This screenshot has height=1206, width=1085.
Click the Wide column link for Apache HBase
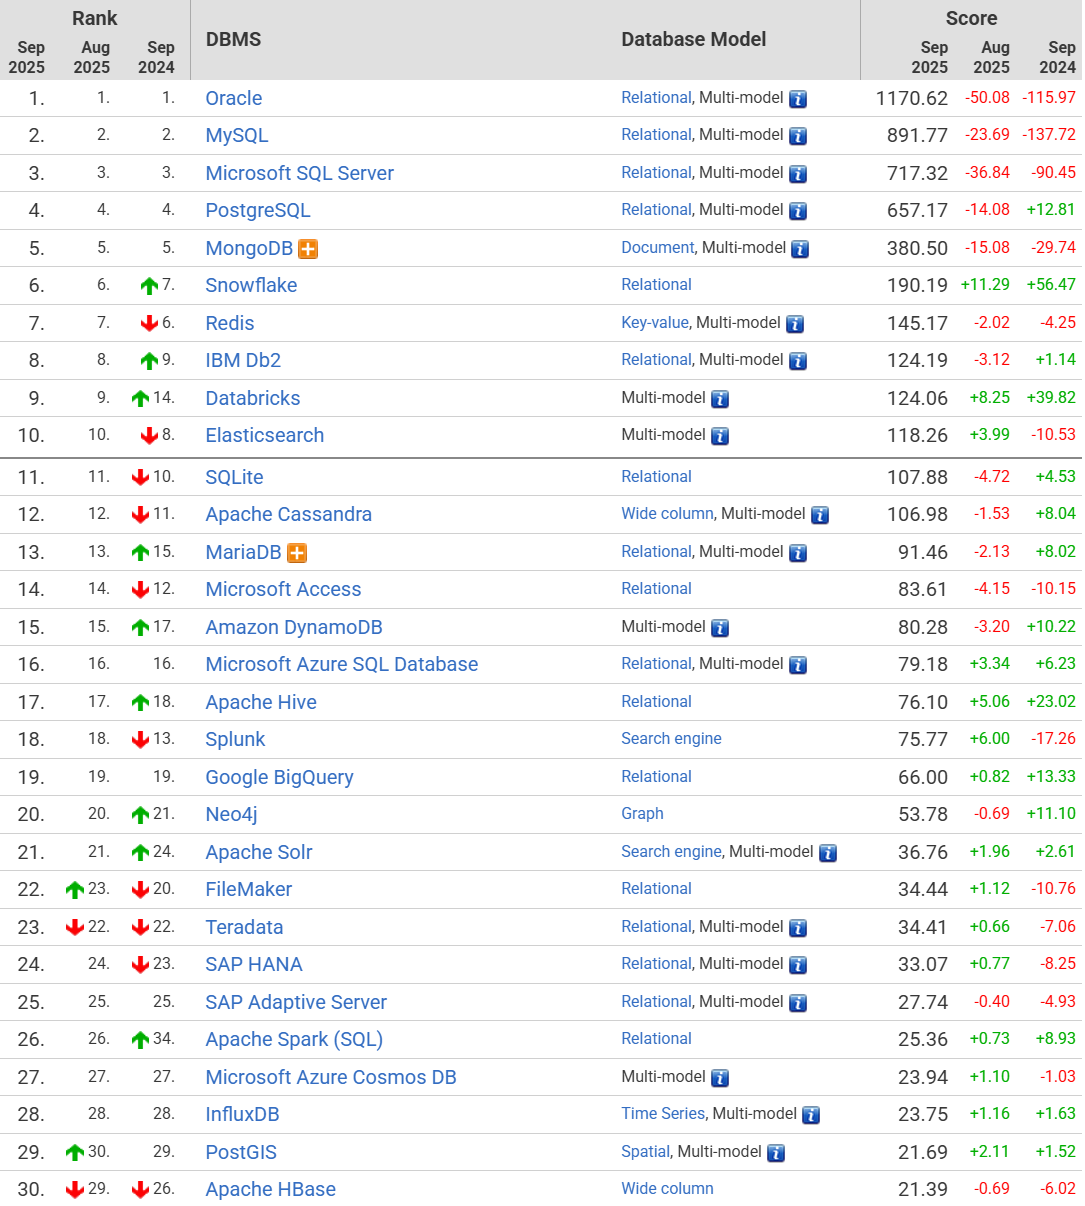(x=667, y=1188)
